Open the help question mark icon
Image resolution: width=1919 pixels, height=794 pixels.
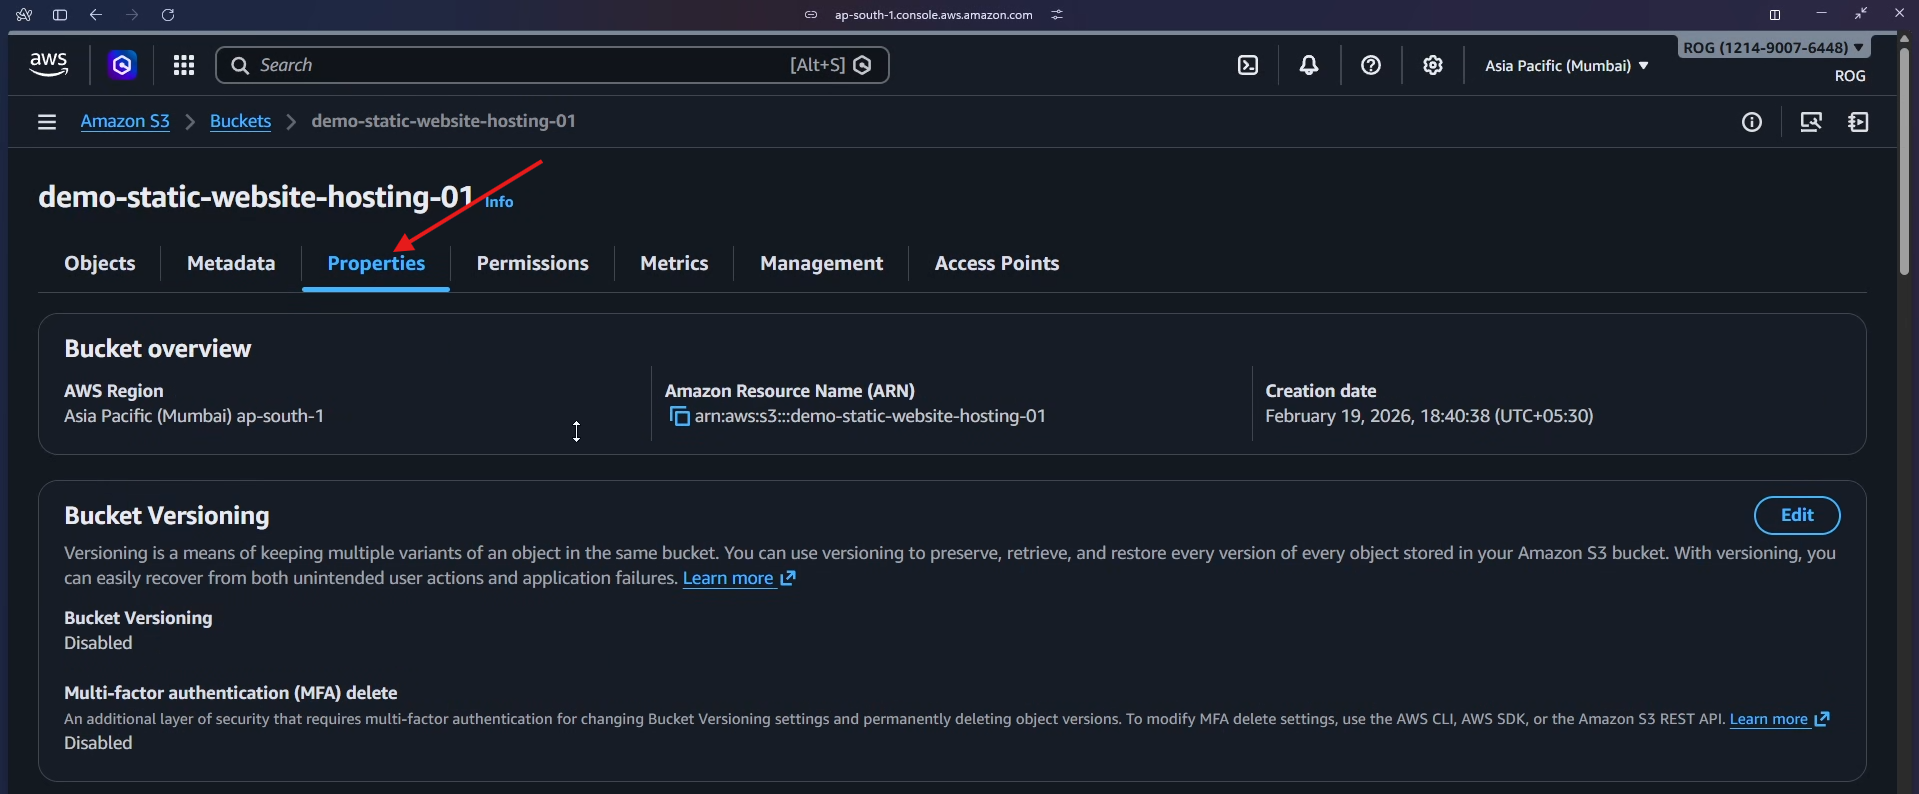point(1370,65)
